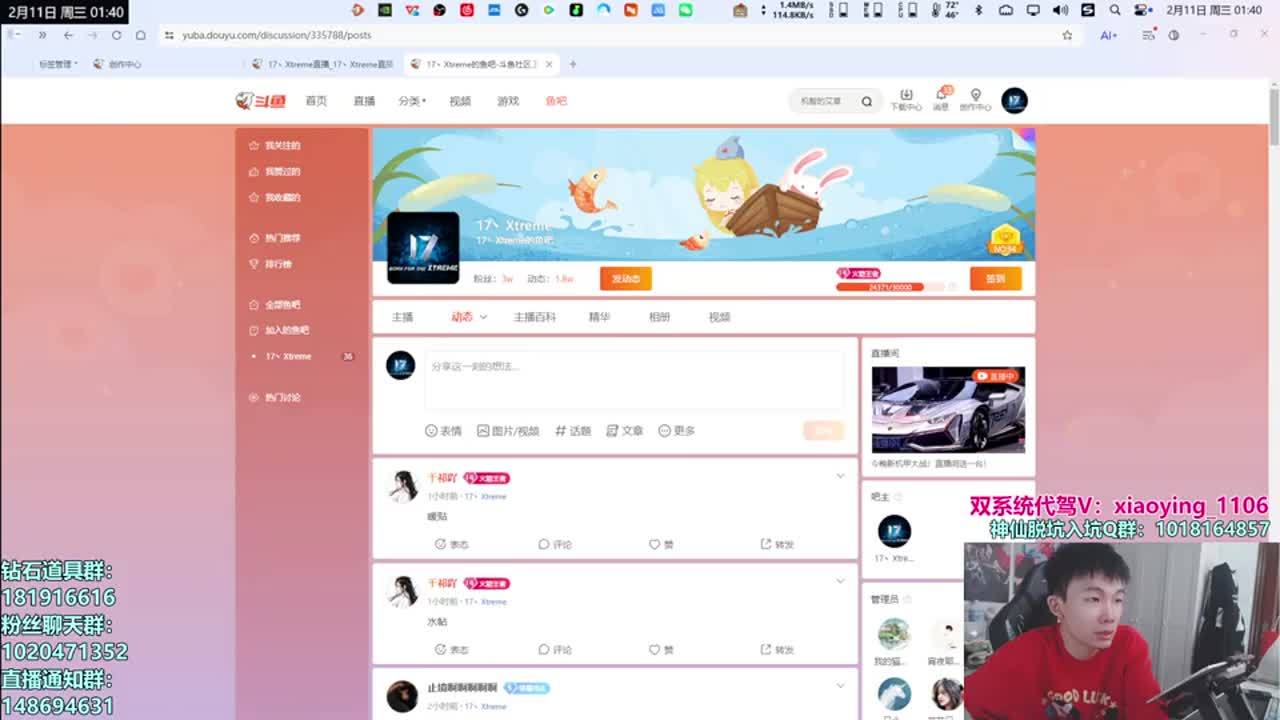Add a topic with the 话题 hashtag icon
Viewport: 1280px width, 720px height.
point(561,431)
